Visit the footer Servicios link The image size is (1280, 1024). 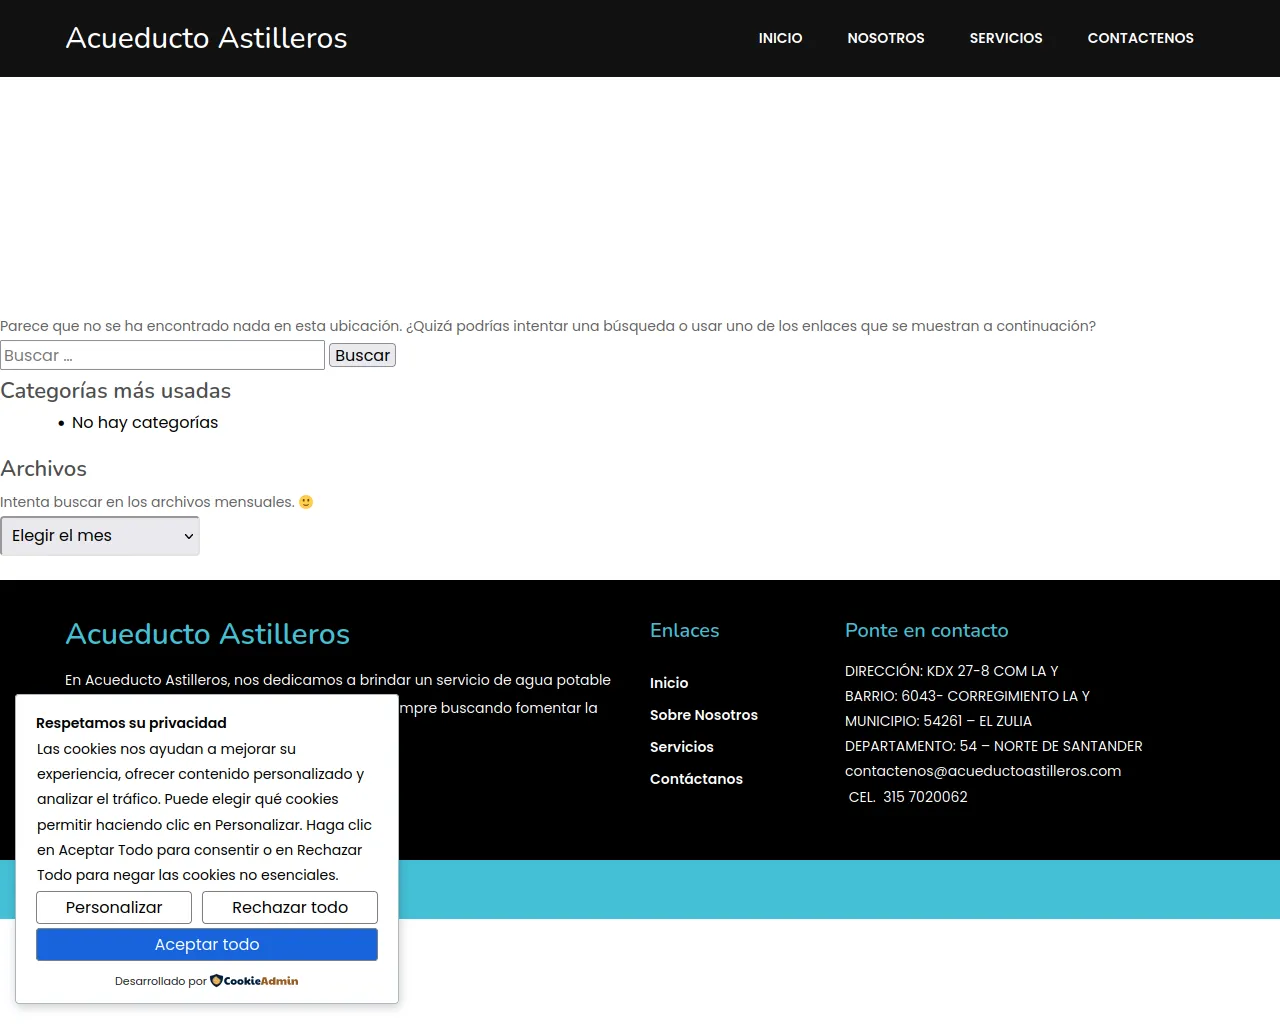point(681,747)
